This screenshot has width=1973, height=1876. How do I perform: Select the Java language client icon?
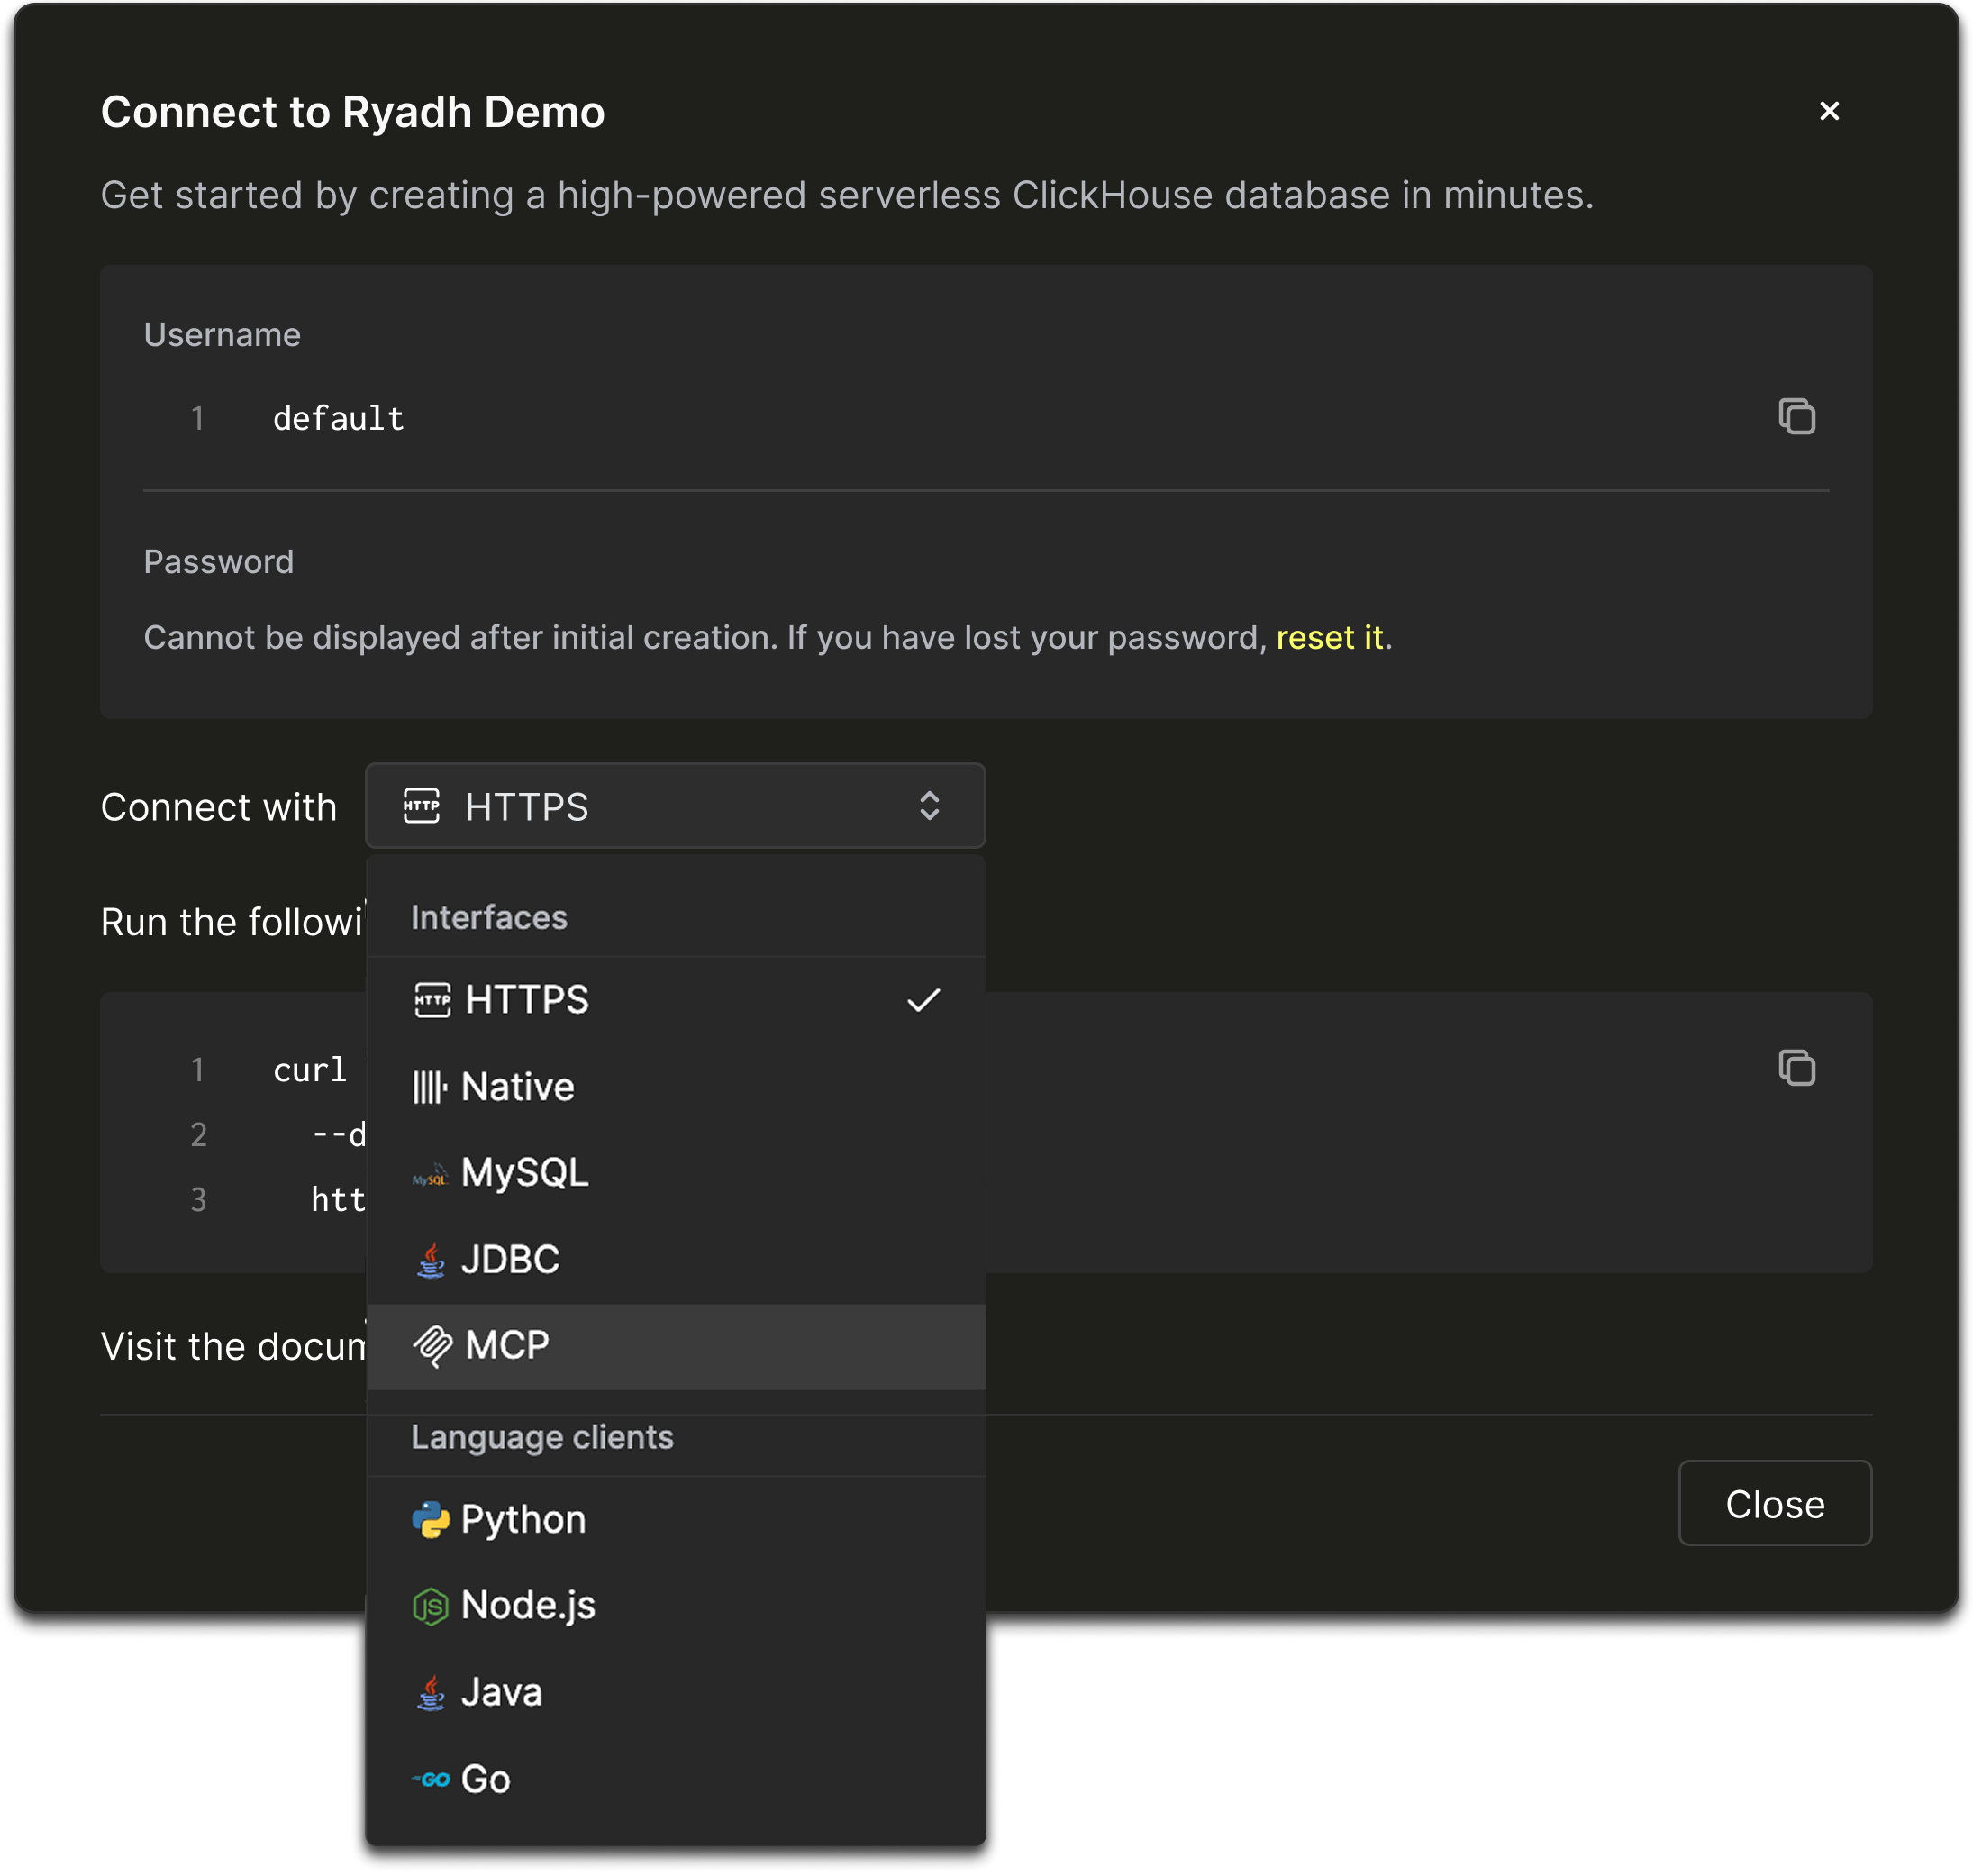click(432, 1691)
